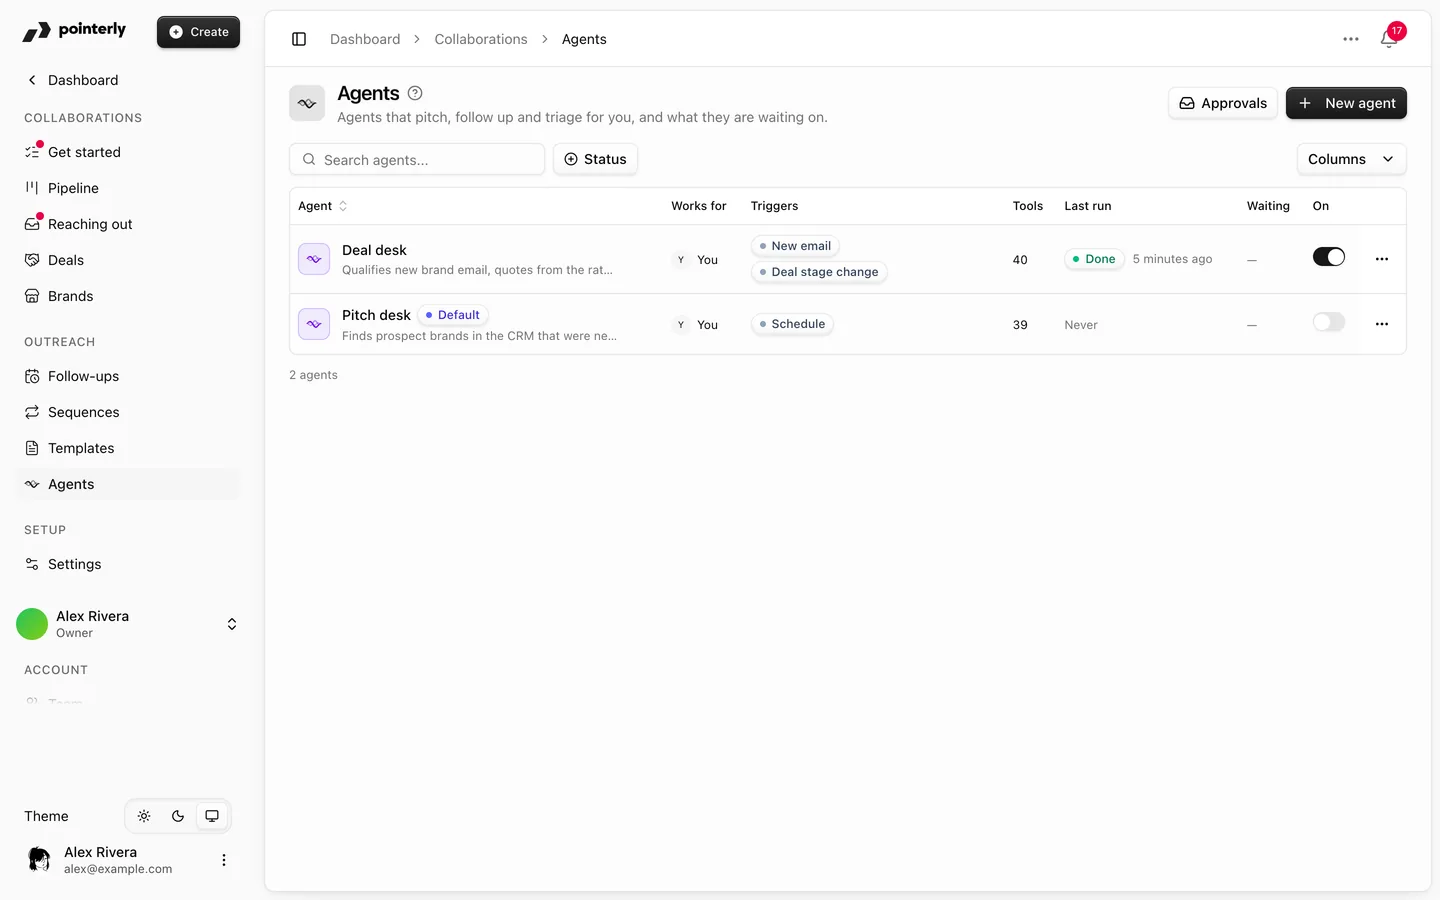Open the Columns dropdown
Screen dimensions: 1440x900
pos(1351,159)
